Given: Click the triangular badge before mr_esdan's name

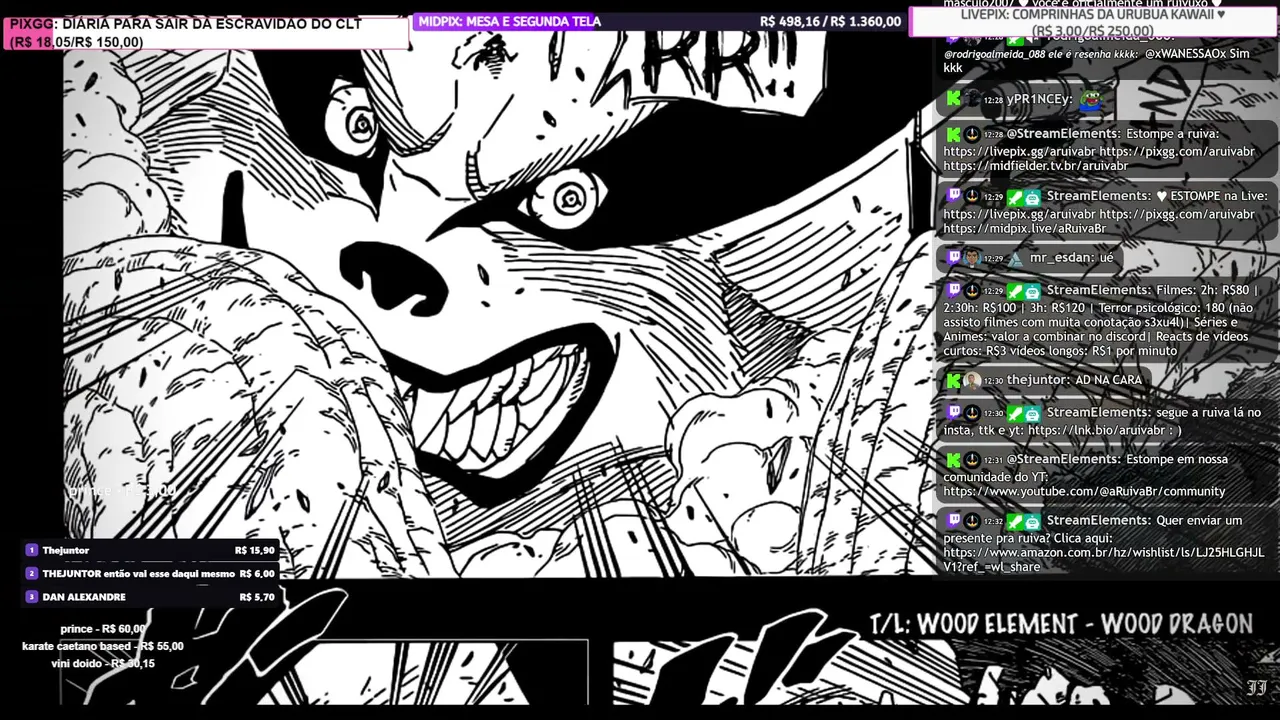Looking at the screenshot, I should pos(1015,258).
